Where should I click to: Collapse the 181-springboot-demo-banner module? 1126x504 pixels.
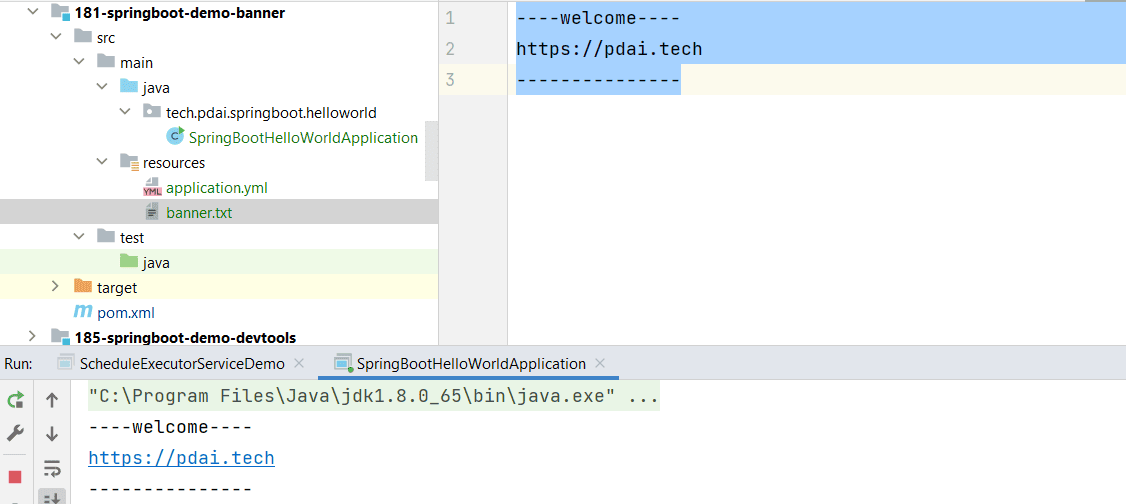pos(33,13)
